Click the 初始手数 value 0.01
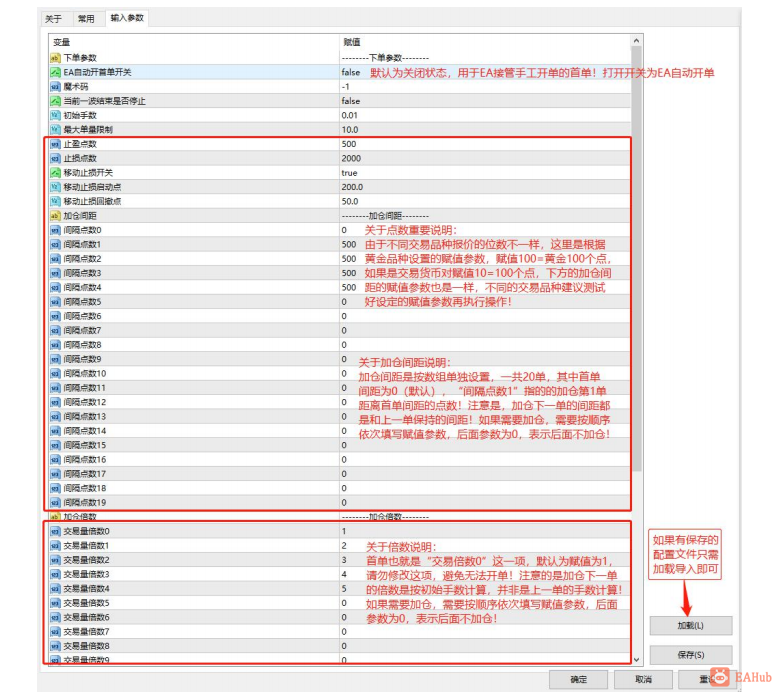Viewport: 781px width, 692px height. (349, 115)
